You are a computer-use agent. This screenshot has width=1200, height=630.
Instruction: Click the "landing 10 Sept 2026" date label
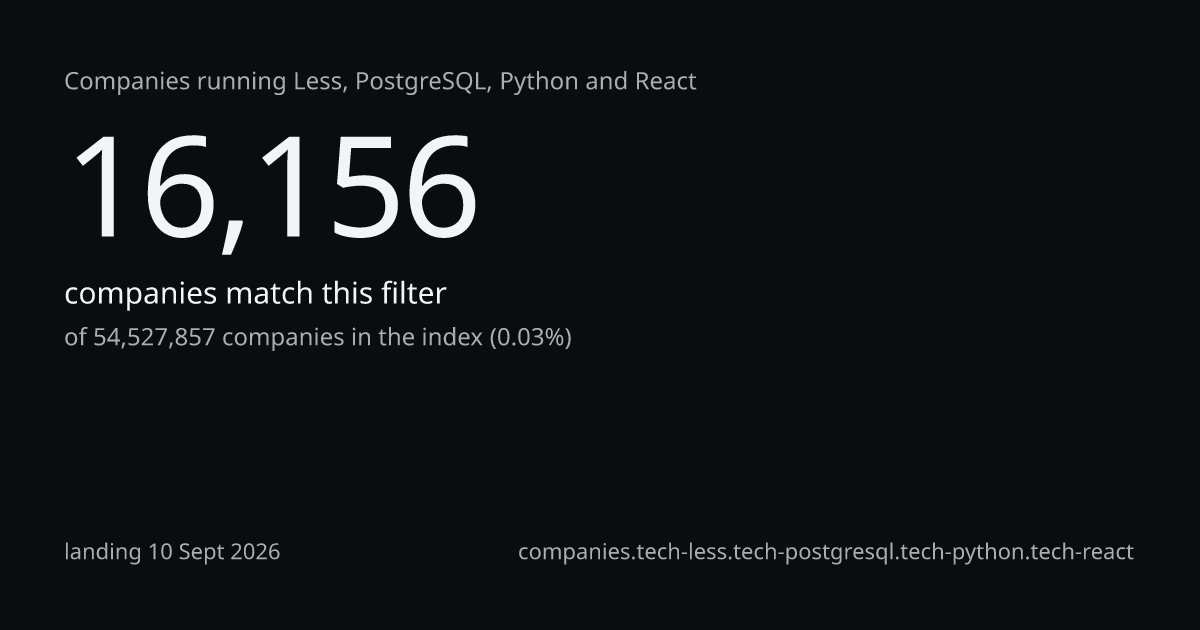click(172, 552)
